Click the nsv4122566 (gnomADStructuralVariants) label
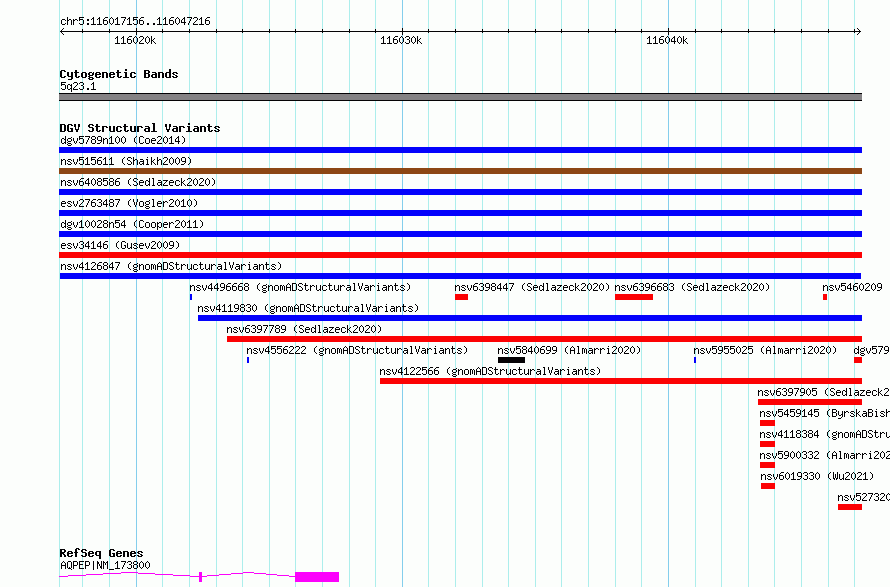Viewport: 890px width, 587px height. click(490, 371)
